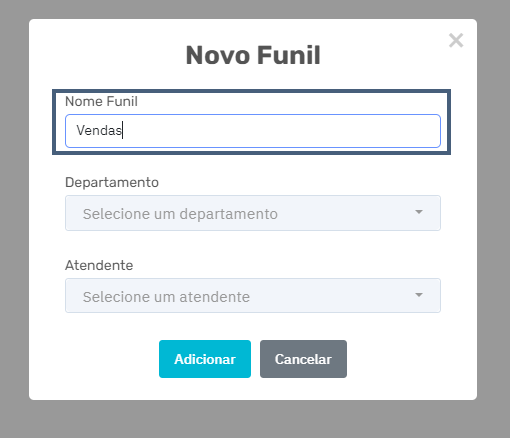Dismiss dialog by clicking gray backdrop
This screenshot has height=438, width=510.
coord(13,217)
